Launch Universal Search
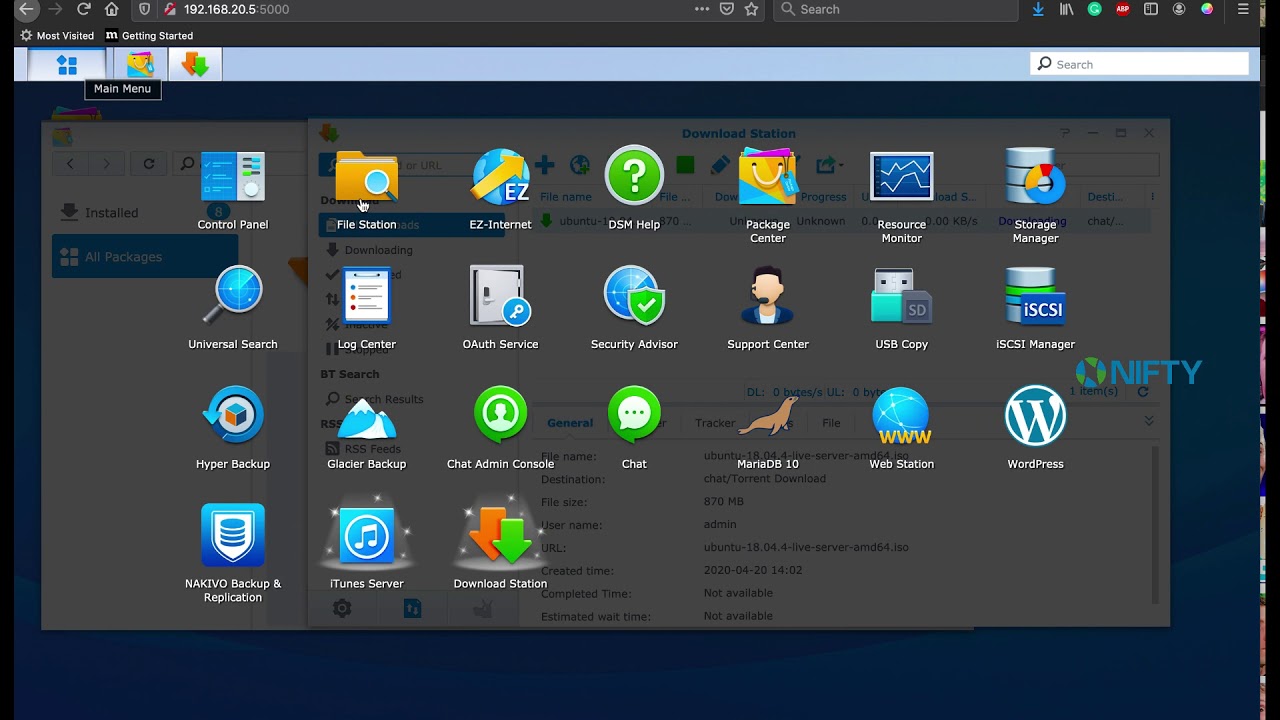The image size is (1280, 720). click(232, 310)
